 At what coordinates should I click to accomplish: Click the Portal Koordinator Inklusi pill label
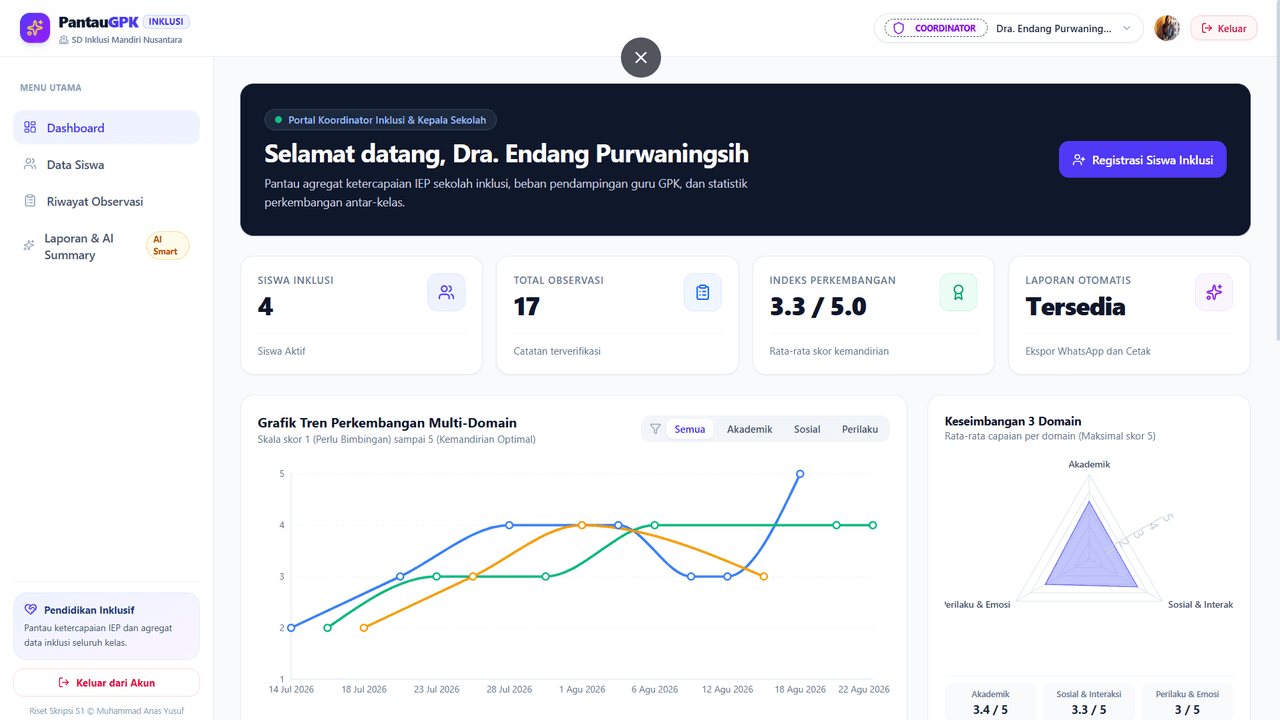point(380,120)
